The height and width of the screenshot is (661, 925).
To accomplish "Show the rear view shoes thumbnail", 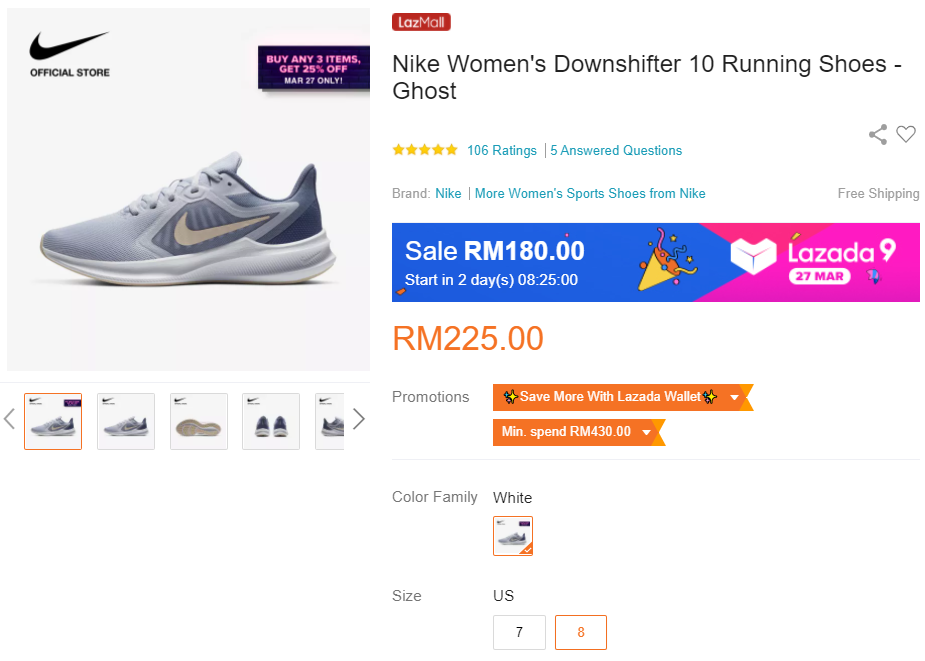I will coord(271,421).
